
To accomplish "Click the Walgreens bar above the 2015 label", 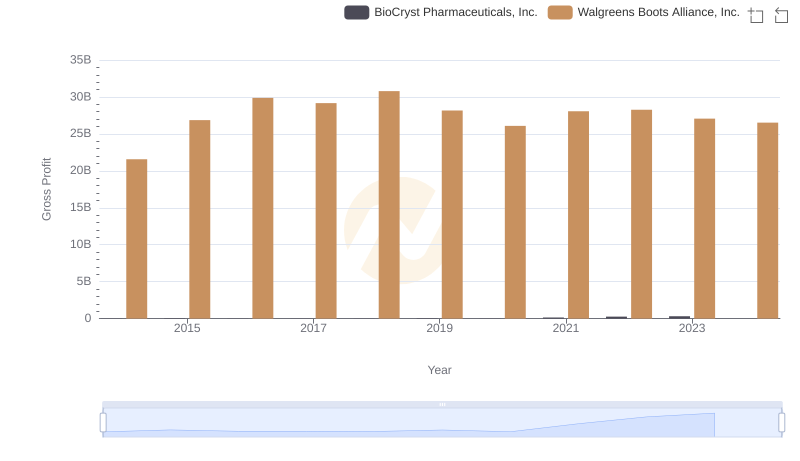I will coord(199,219).
